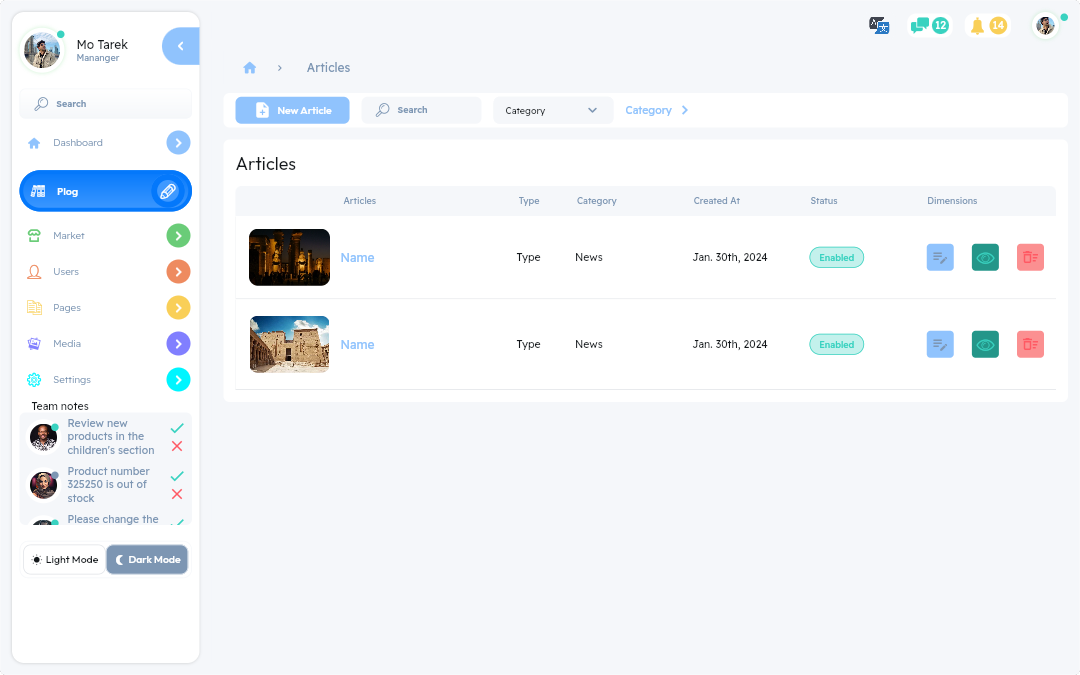This screenshot has height=675, width=1080.
Task: Create a New Article
Action: pos(292,110)
